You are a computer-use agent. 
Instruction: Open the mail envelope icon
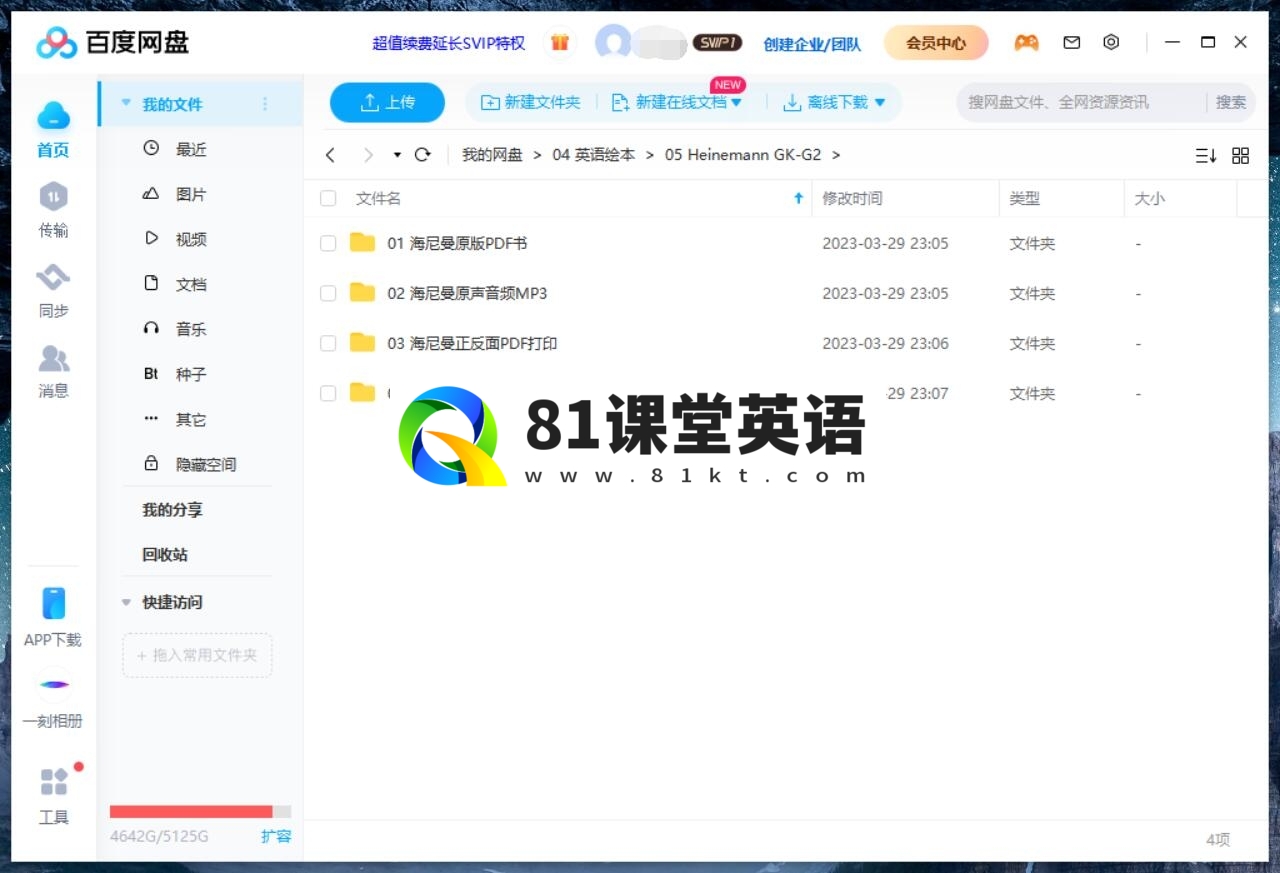click(x=1071, y=43)
